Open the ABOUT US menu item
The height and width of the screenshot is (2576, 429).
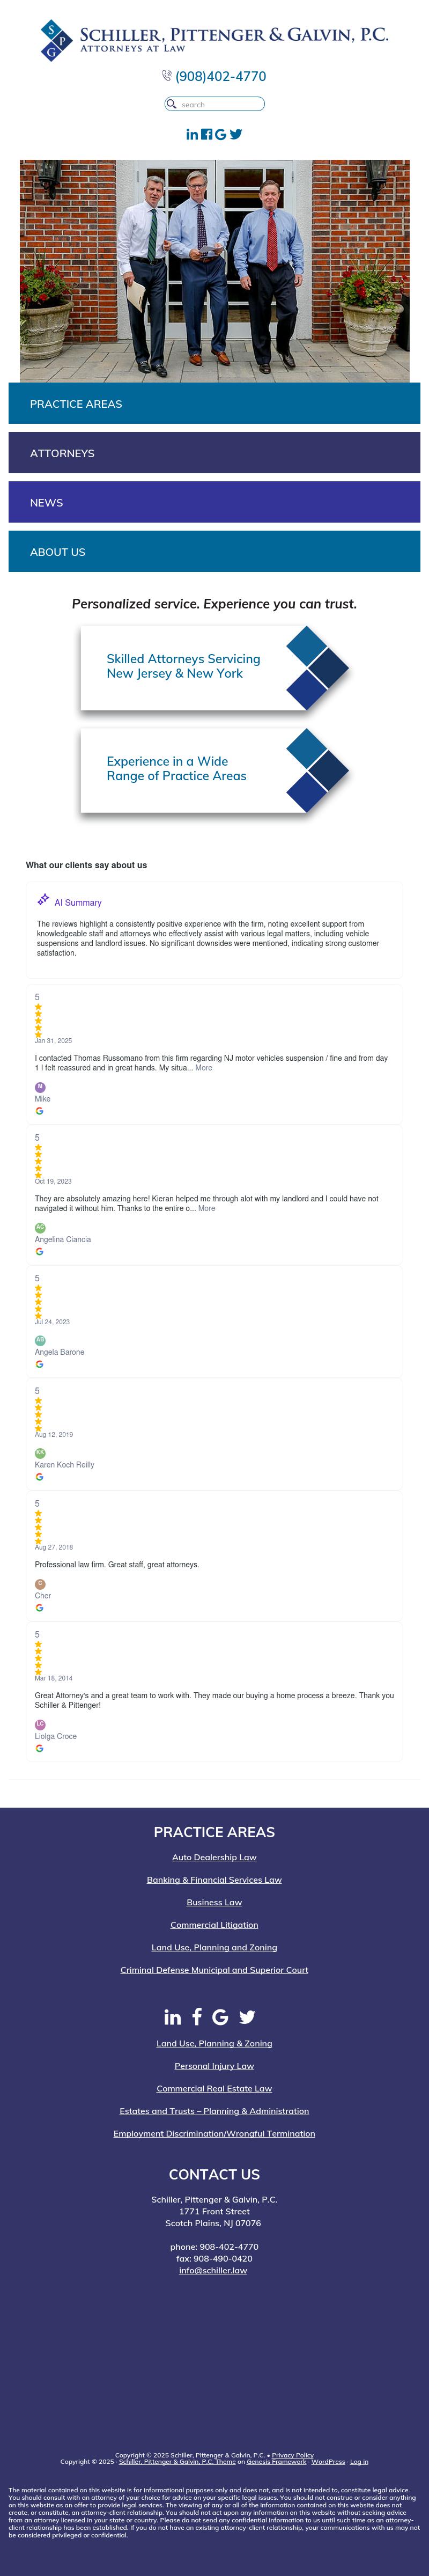[214, 552]
